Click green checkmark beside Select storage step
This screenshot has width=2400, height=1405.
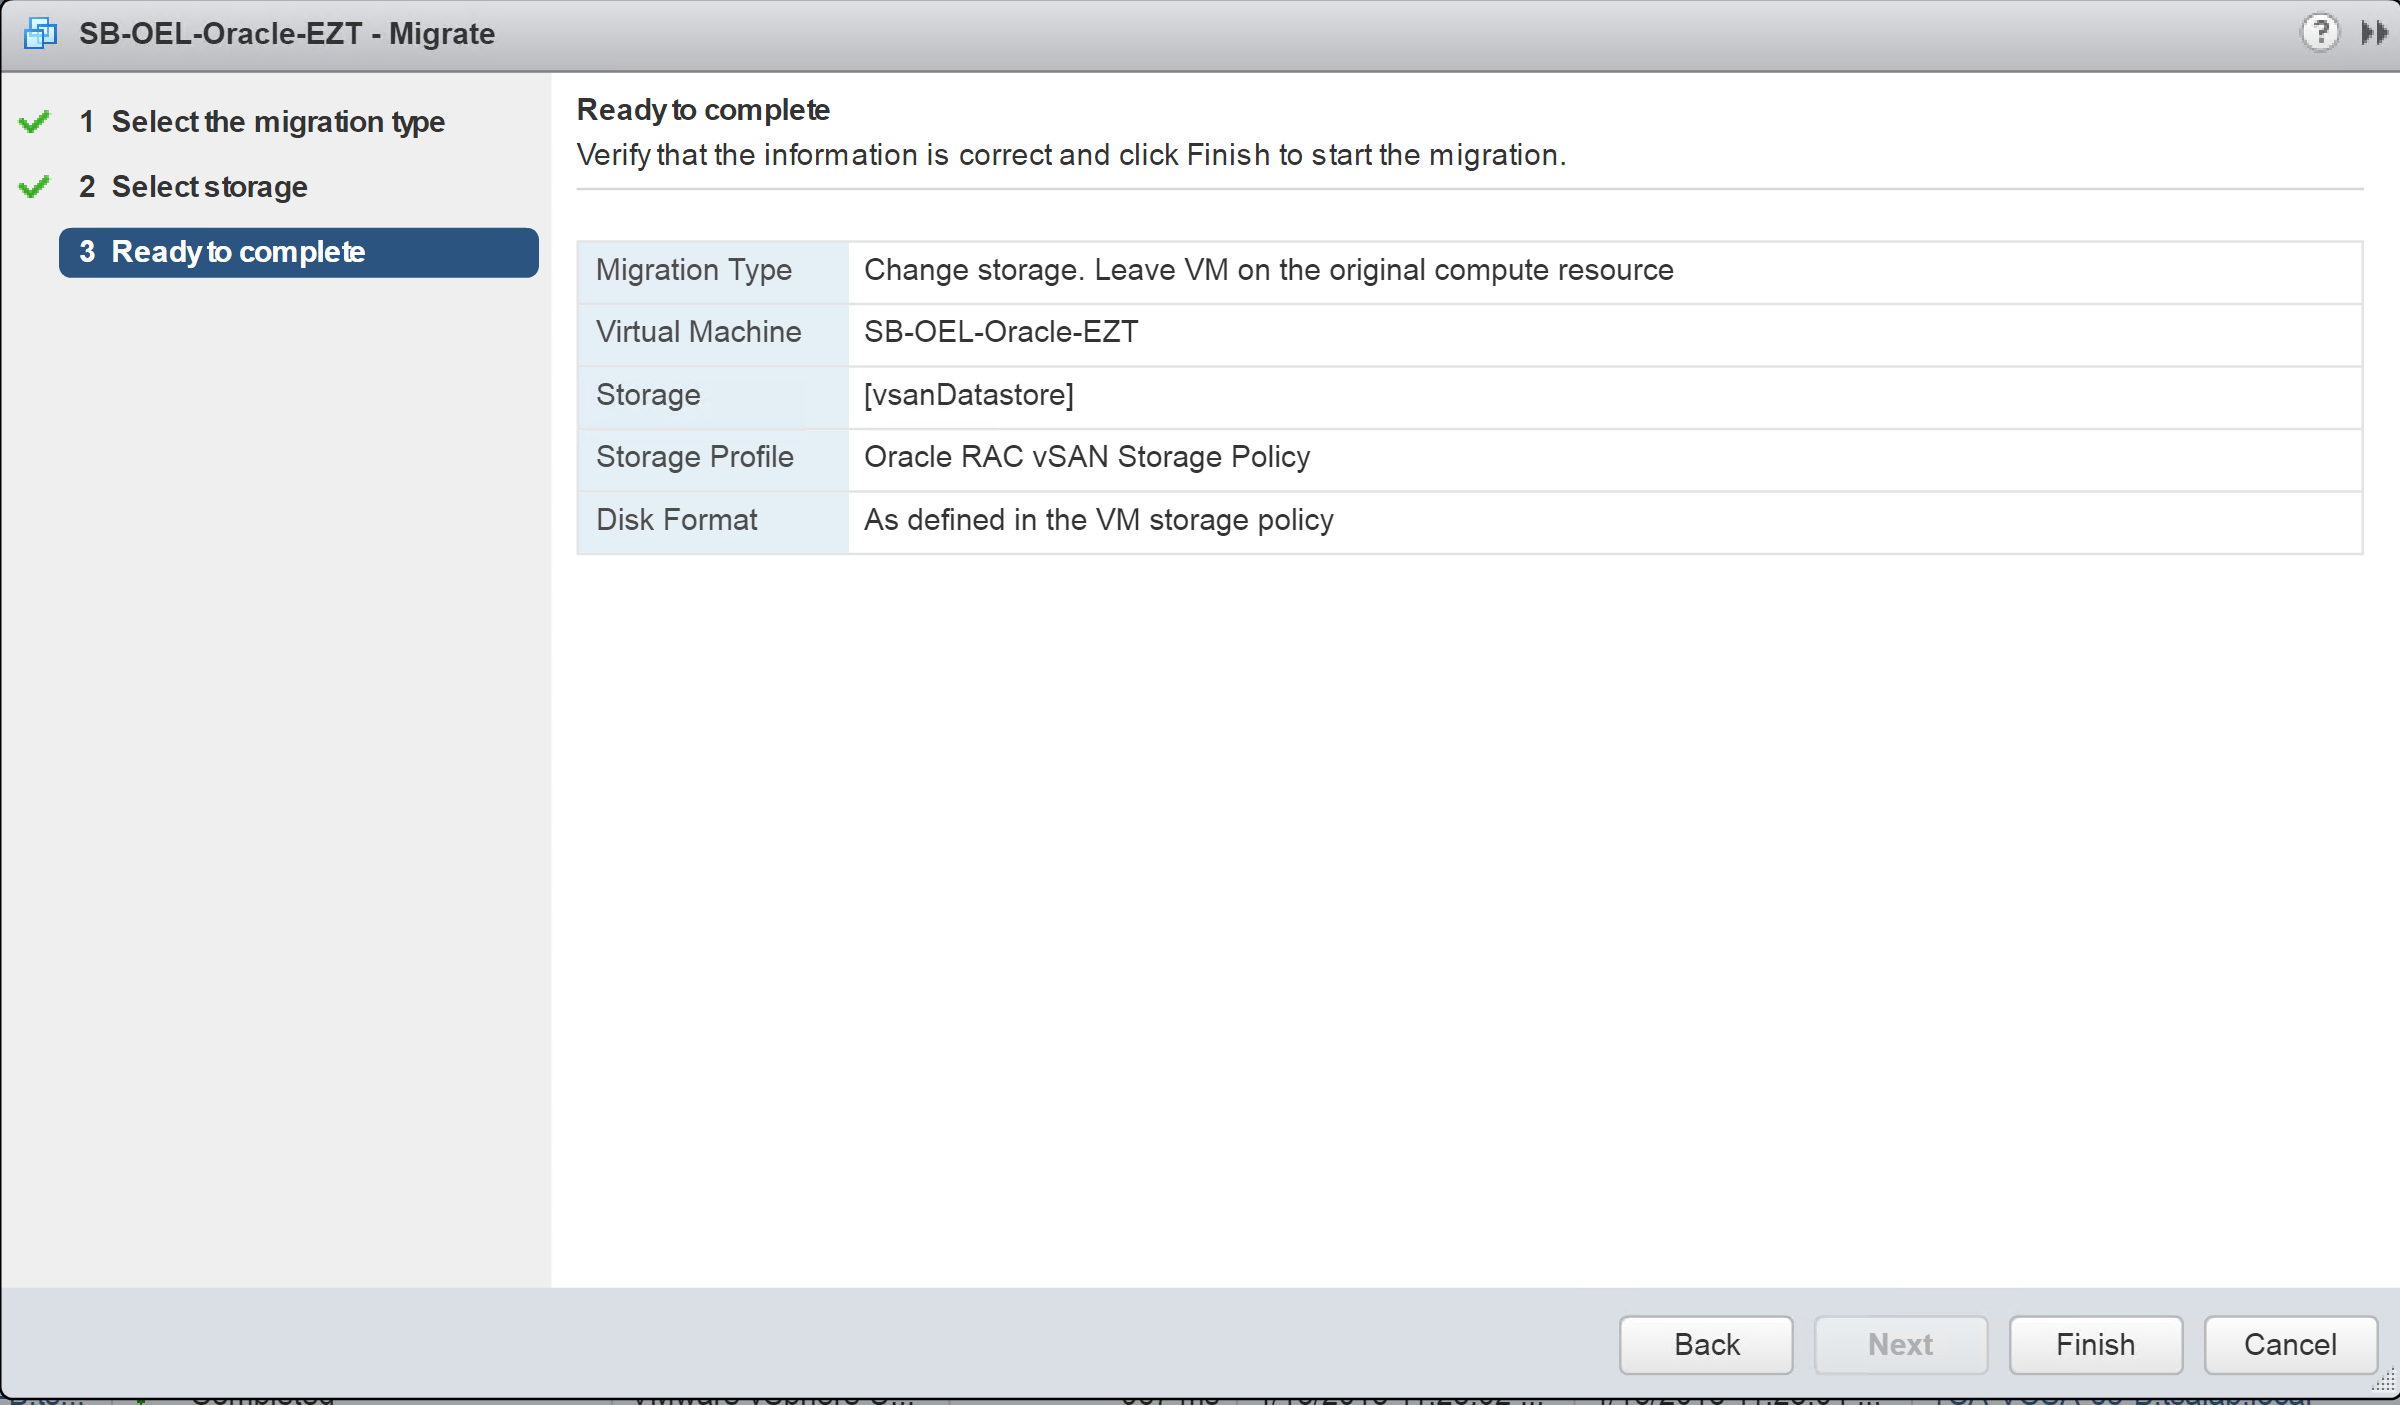tap(34, 187)
